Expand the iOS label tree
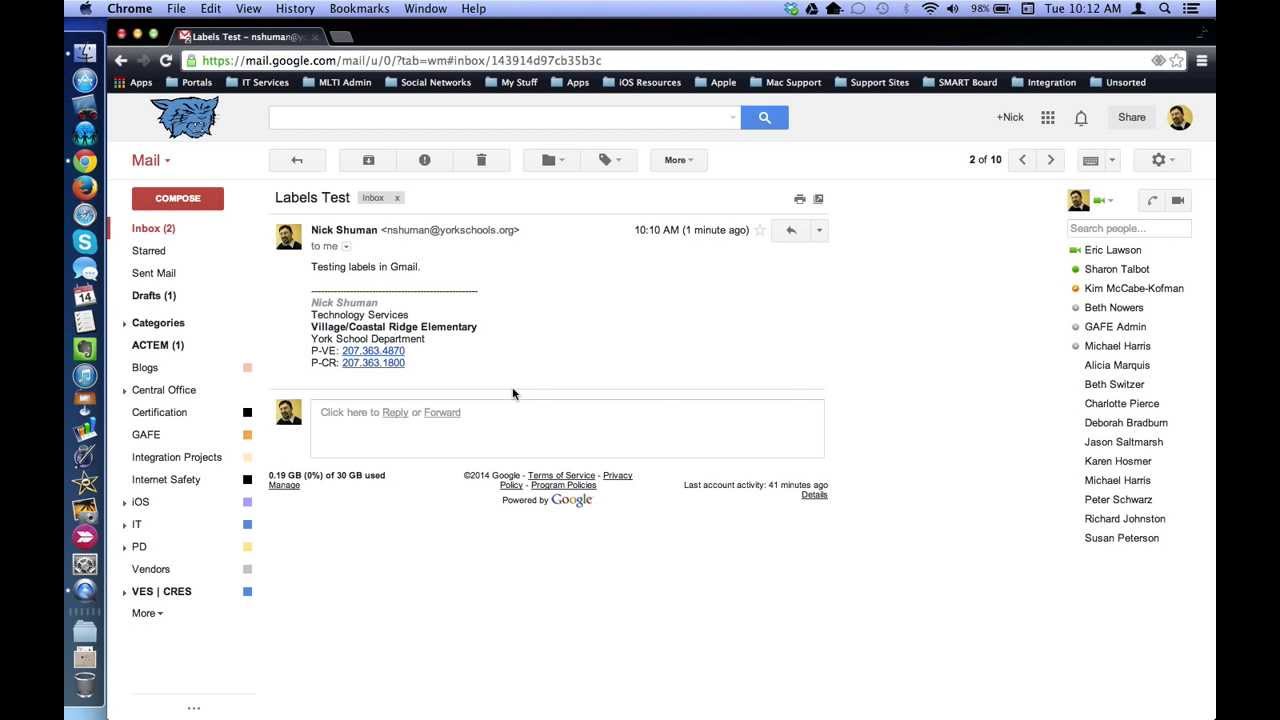 pyautogui.click(x=125, y=503)
